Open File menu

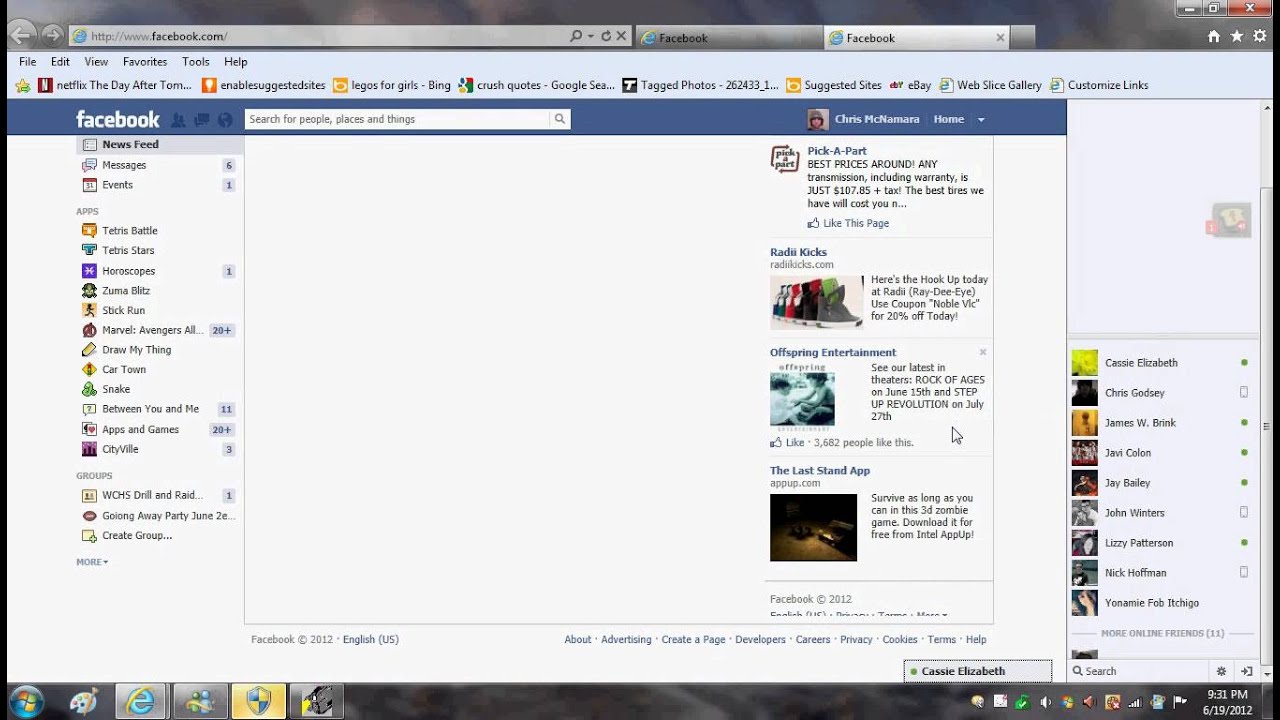pos(28,62)
